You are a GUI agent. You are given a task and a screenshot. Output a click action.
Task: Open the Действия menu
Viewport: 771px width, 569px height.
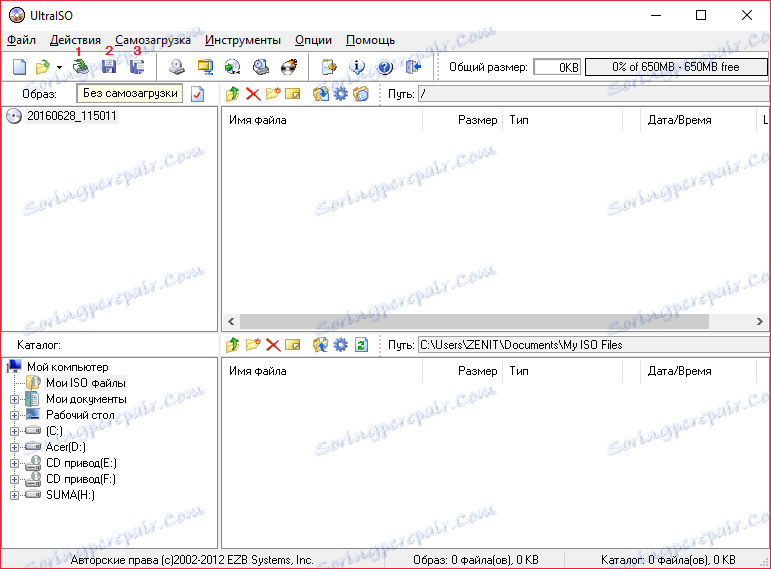click(x=75, y=40)
